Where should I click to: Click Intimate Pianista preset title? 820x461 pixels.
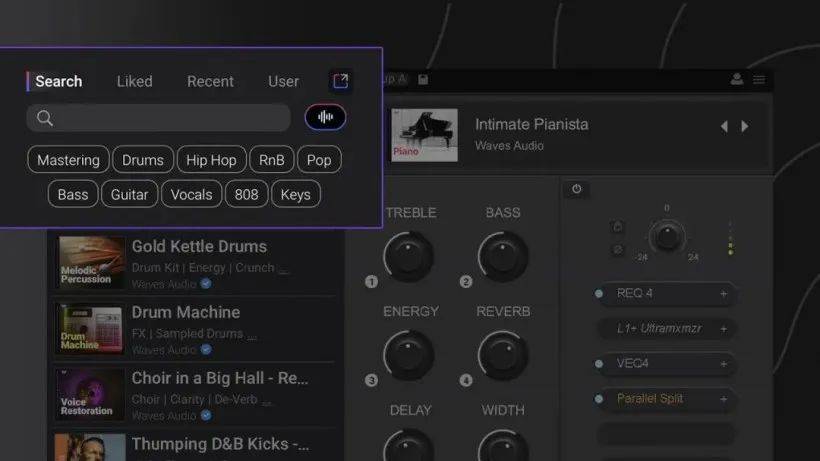(x=531, y=124)
